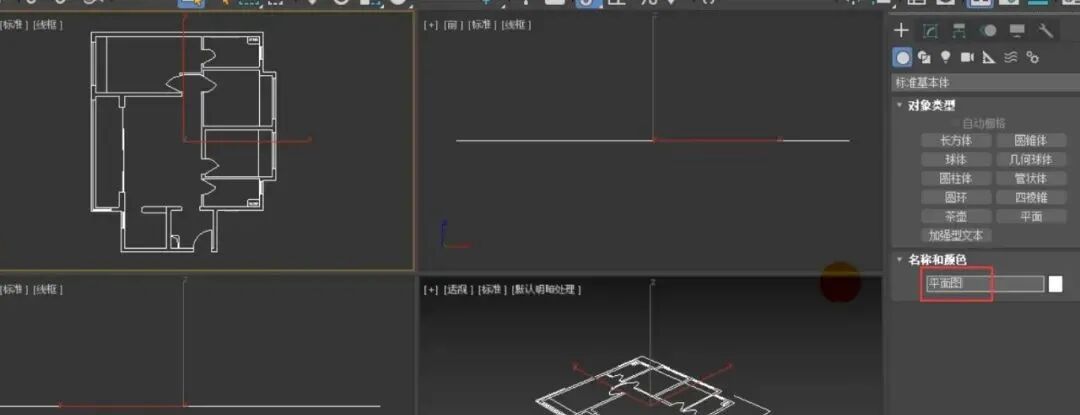Open the [标准] menu in front viewport
The height and width of the screenshot is (415, 1080).
481,25
